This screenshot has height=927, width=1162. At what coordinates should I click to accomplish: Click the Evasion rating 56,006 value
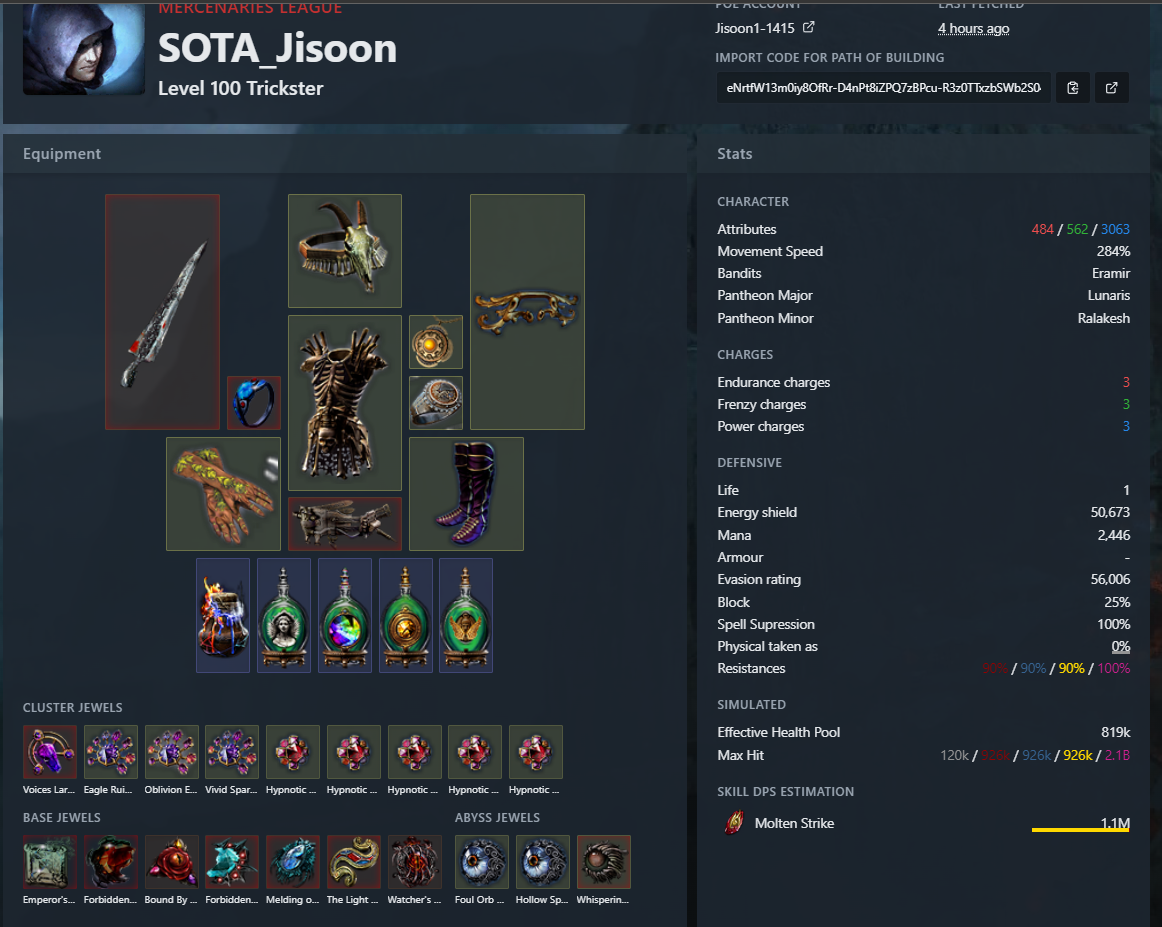click(x=1110, y=579)
